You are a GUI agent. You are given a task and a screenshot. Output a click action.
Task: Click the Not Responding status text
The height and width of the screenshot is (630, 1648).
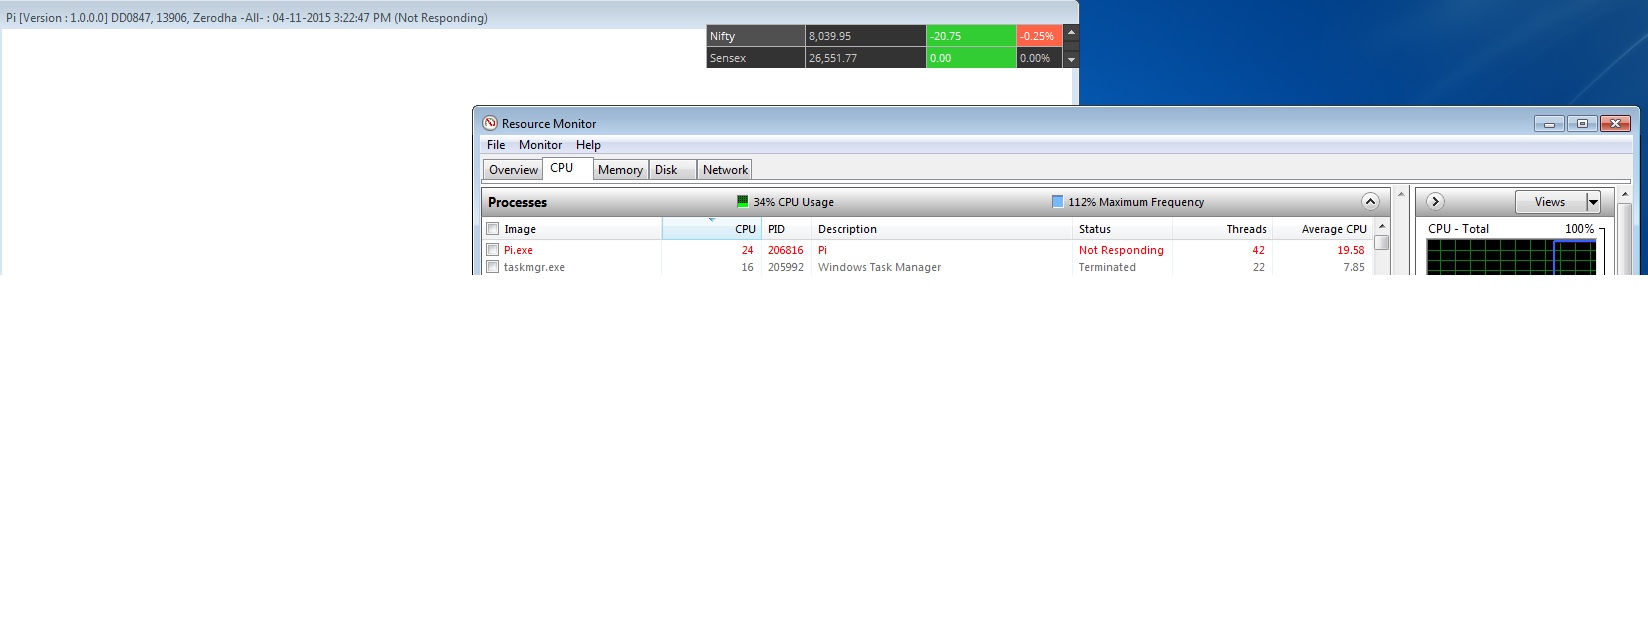(1121, 250)
